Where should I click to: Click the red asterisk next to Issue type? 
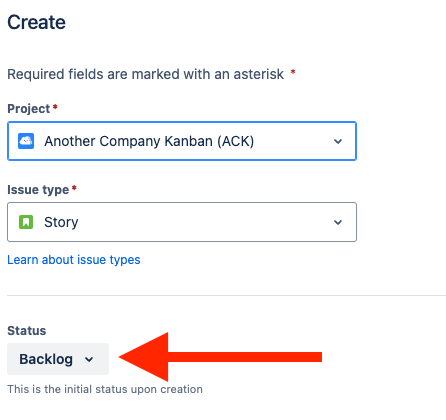74,188
